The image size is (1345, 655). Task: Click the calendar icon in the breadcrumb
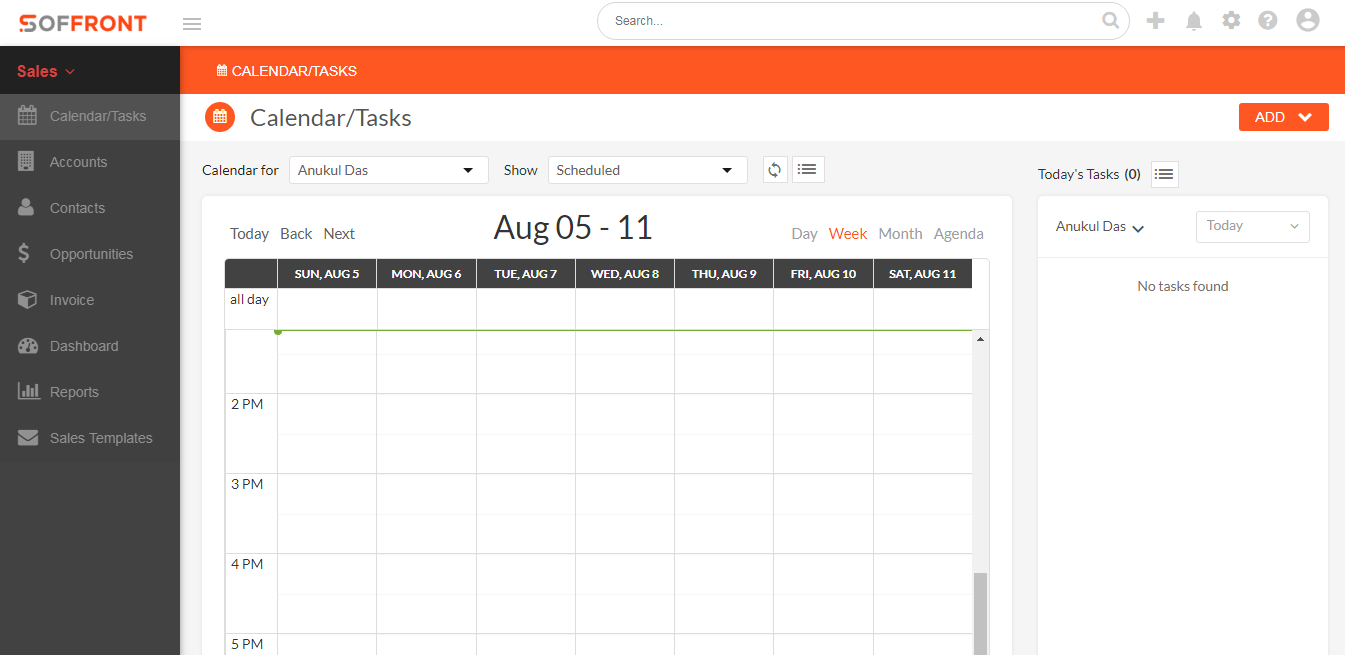click(222, 71)
